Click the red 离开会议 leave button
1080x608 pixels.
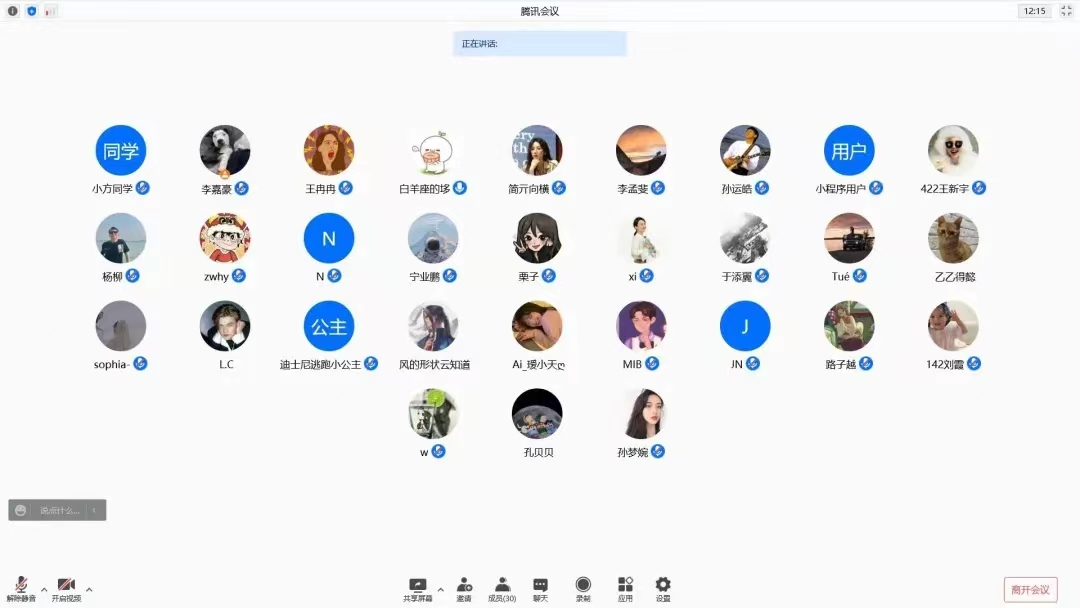[1030, 589]
